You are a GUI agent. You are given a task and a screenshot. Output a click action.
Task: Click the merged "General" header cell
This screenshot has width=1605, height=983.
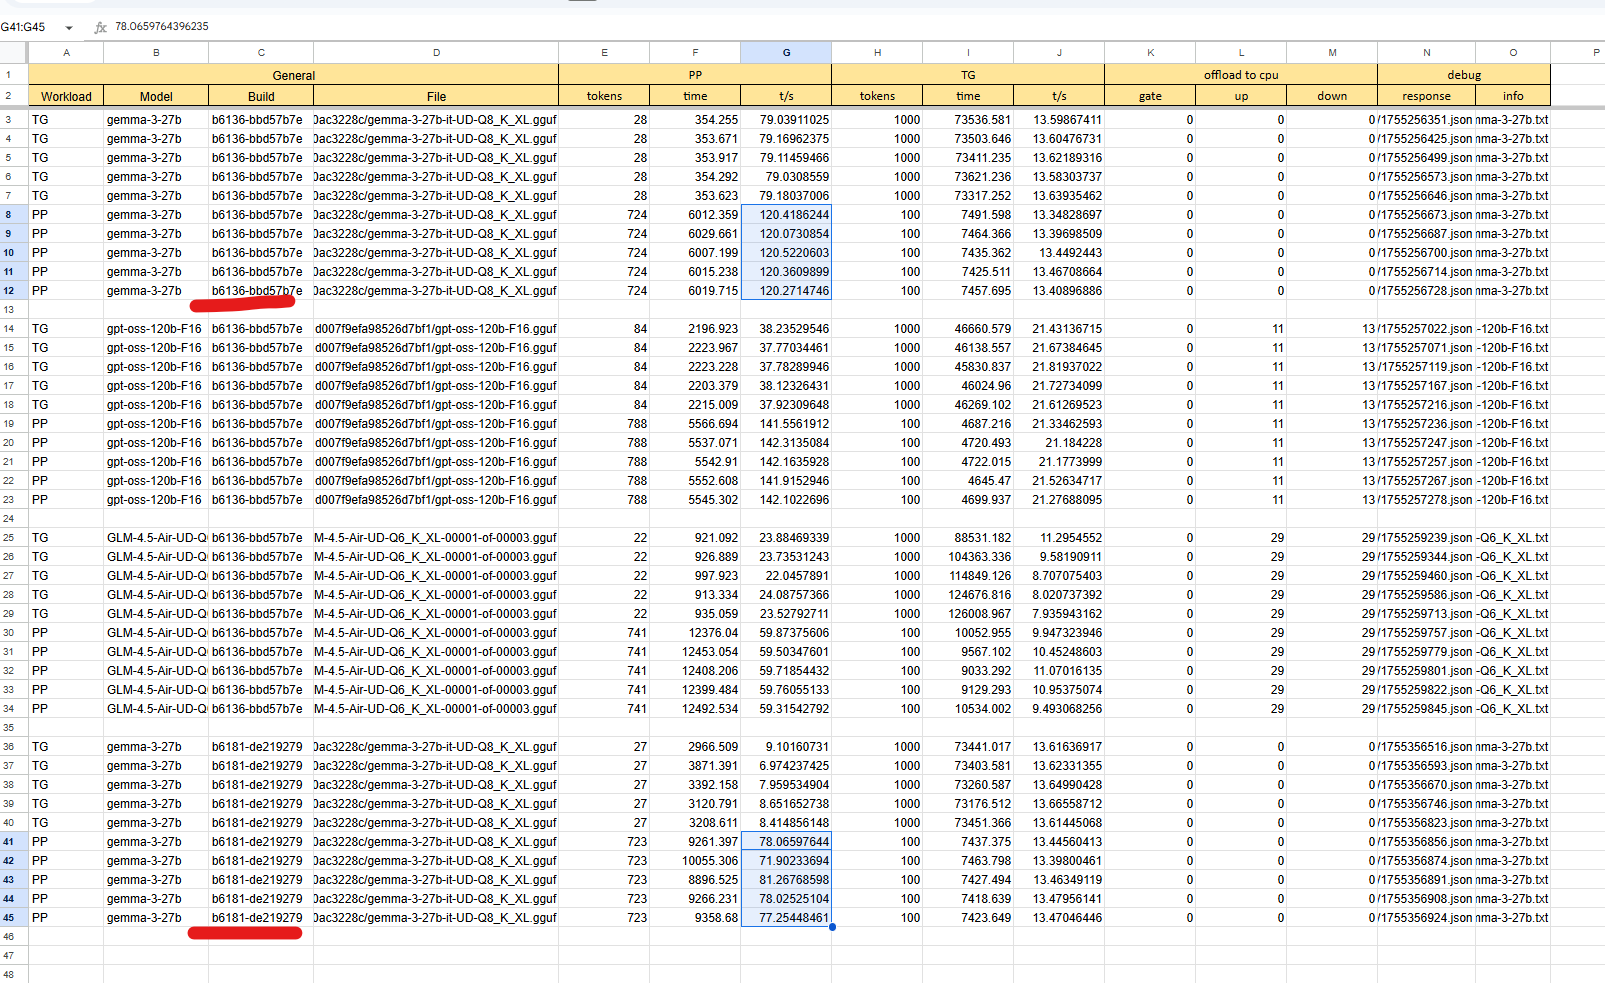click(294, 75)
